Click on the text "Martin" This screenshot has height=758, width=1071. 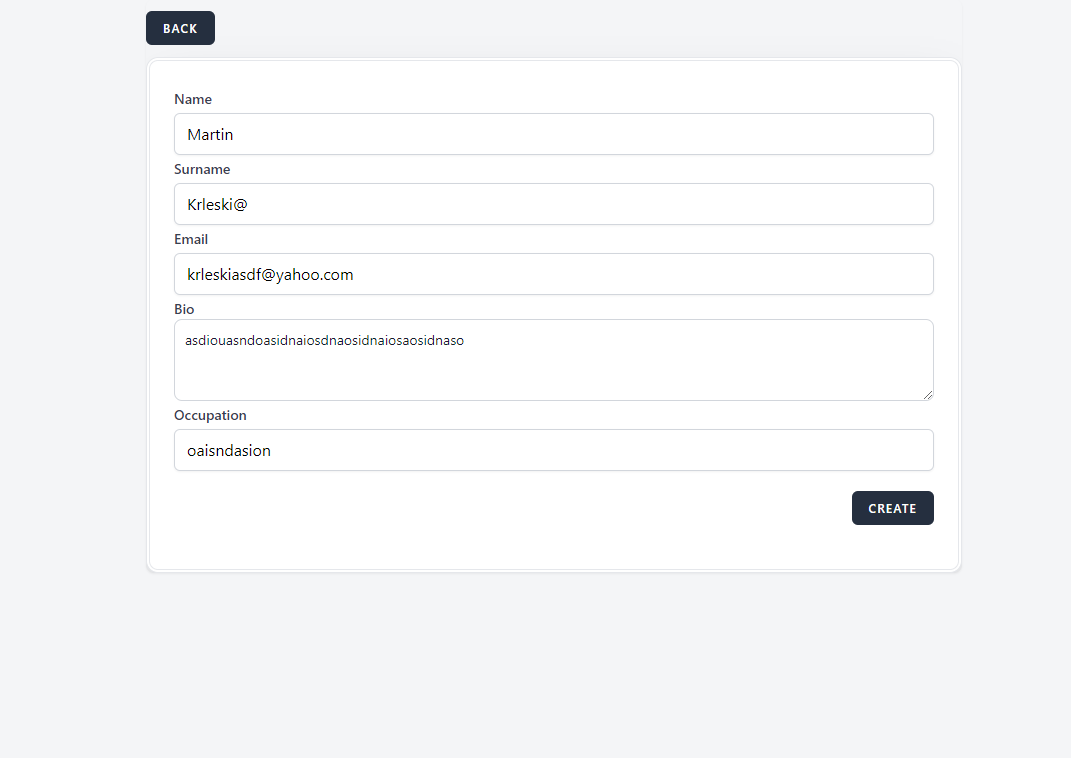(210, 134)
